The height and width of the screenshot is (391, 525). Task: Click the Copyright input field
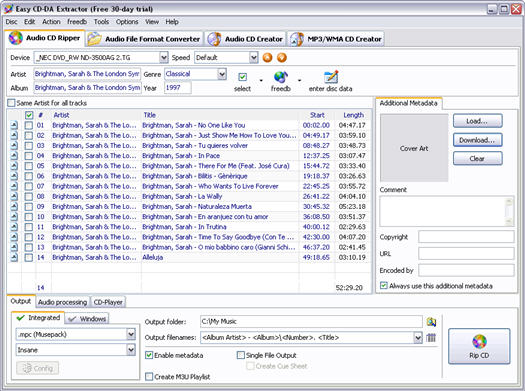coord(466,237)
